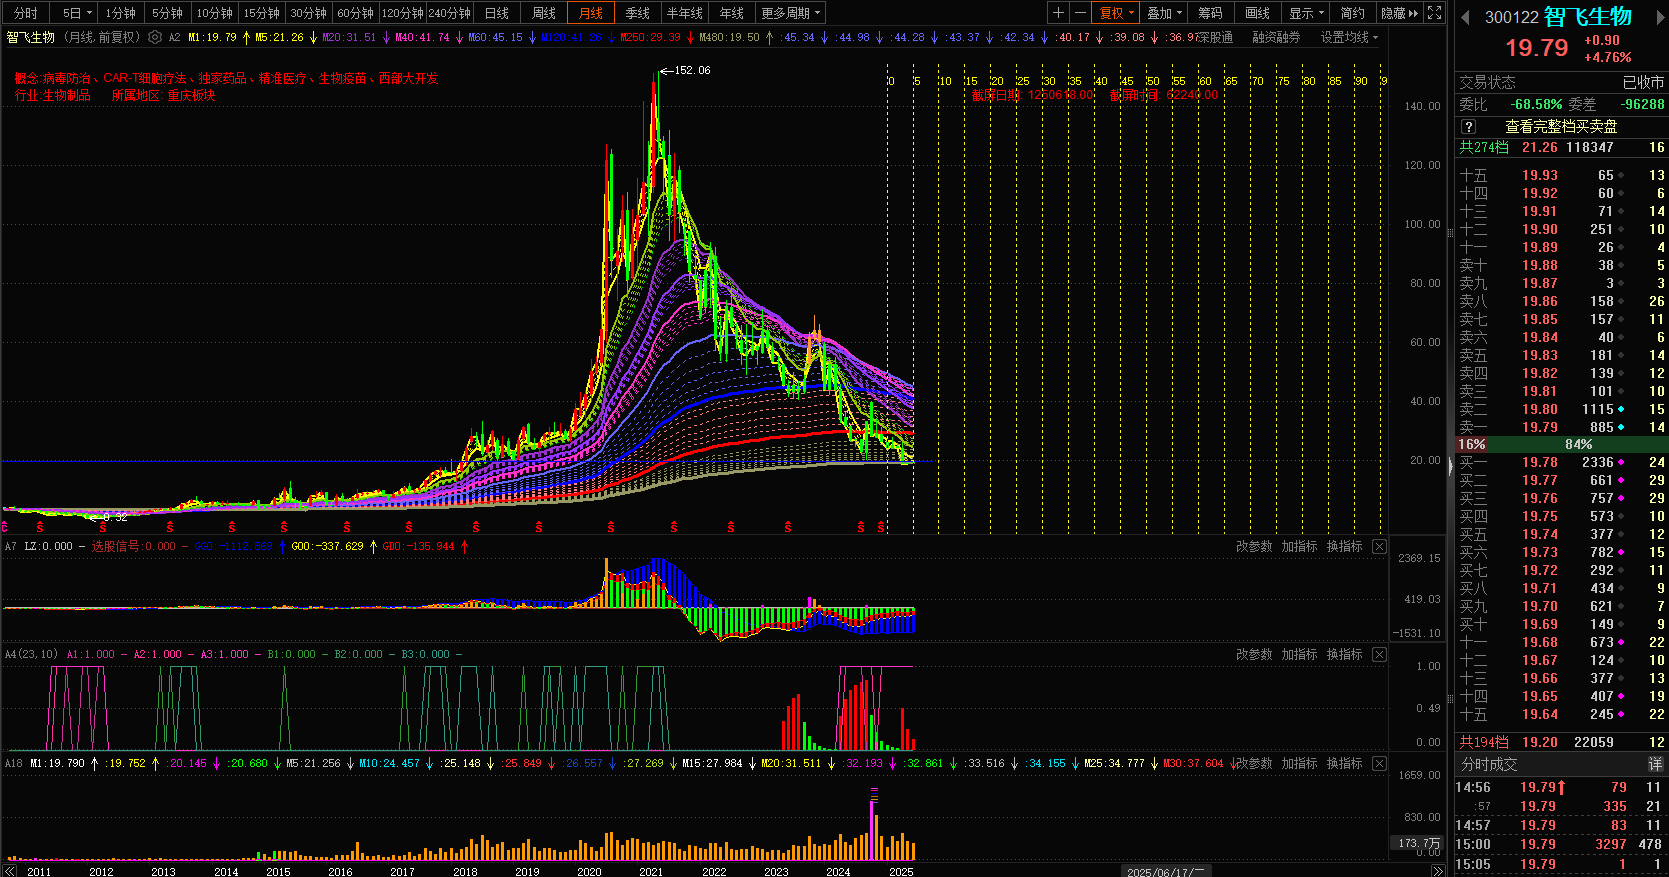Open 筹码 chip distribution
The height and width of the screenshot is (877, 1669).
(1211, 13)
